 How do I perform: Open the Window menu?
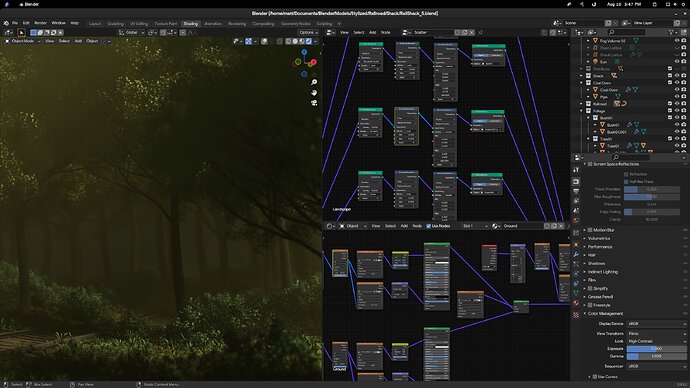[x=59, y=23]
